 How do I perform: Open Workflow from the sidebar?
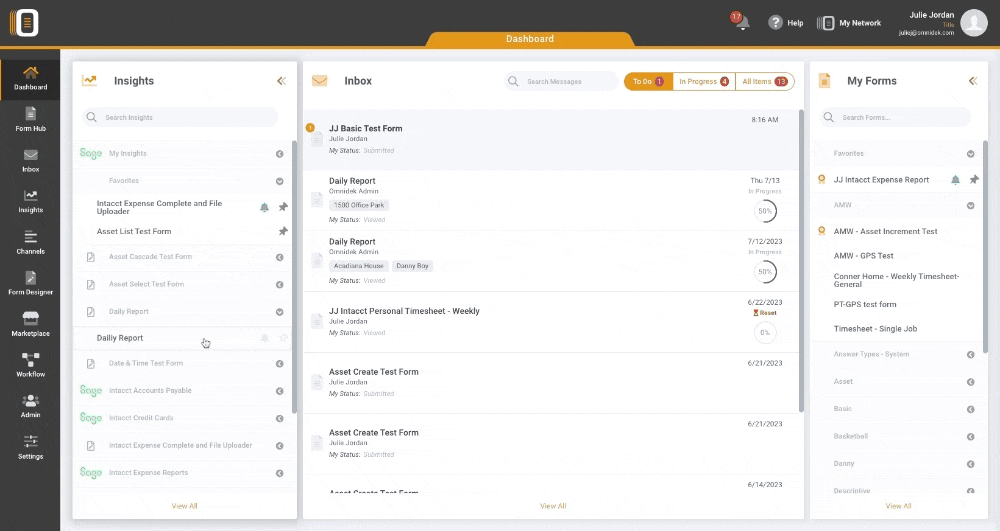30,365
